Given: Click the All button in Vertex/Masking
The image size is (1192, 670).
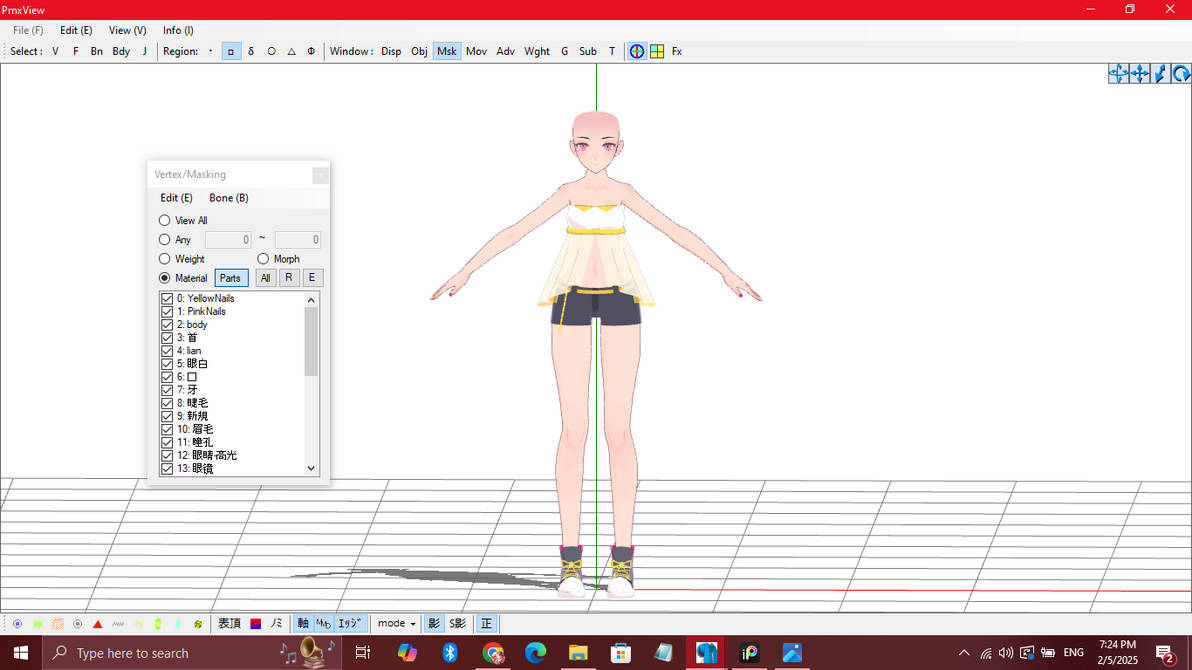Looking at the screenshot, I should point(265,278).
